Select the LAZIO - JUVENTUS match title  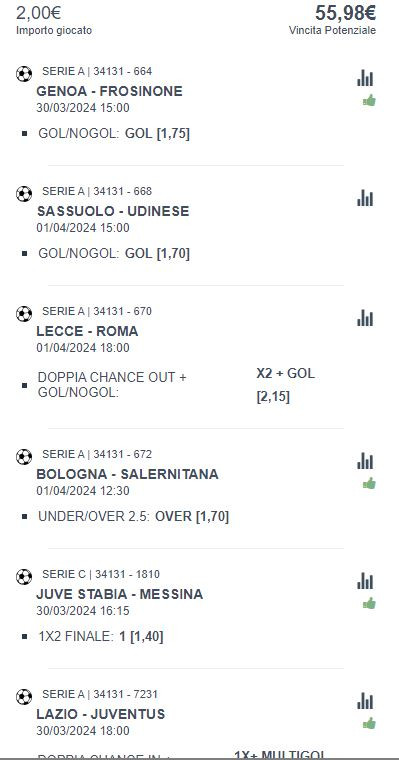(101, 714)
